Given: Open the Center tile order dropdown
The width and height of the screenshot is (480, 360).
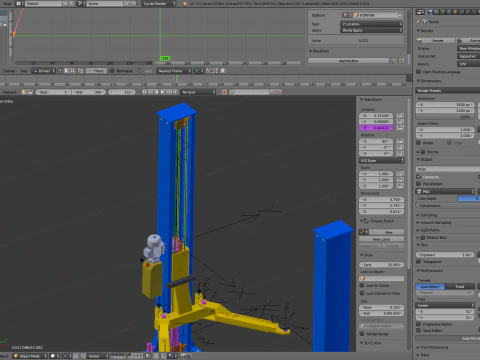Looking at the screenshot, I should (445, 305).
